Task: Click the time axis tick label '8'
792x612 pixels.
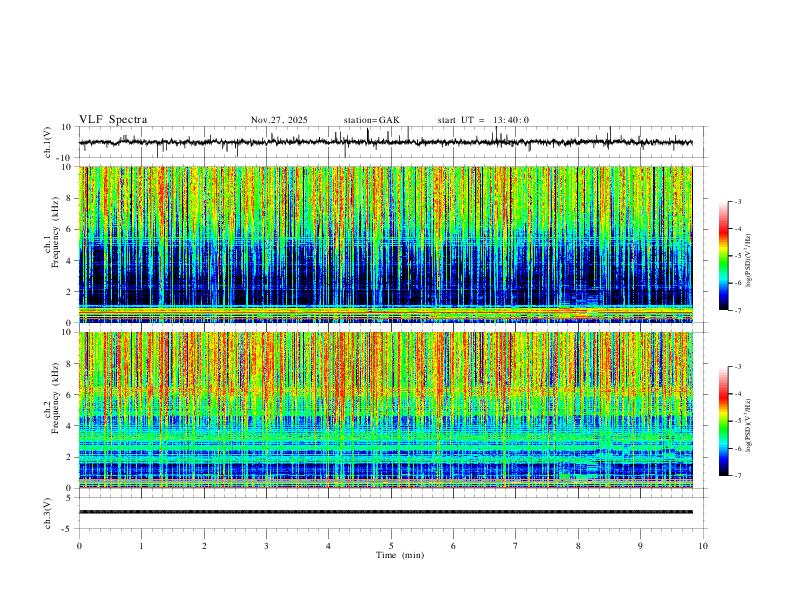Action: click(578, 546)
